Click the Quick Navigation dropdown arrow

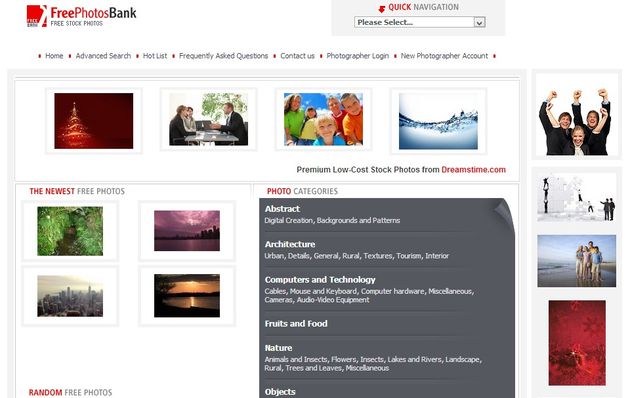479,22
